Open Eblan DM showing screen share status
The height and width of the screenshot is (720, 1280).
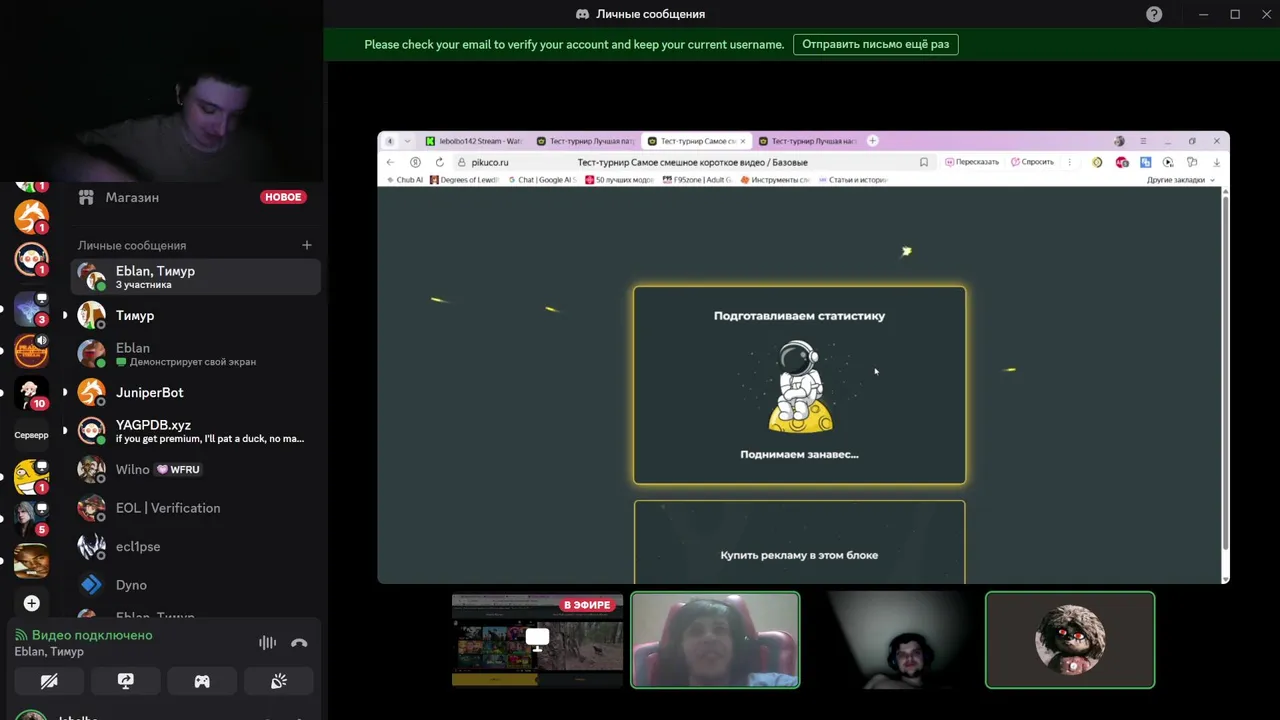[195, 354]
